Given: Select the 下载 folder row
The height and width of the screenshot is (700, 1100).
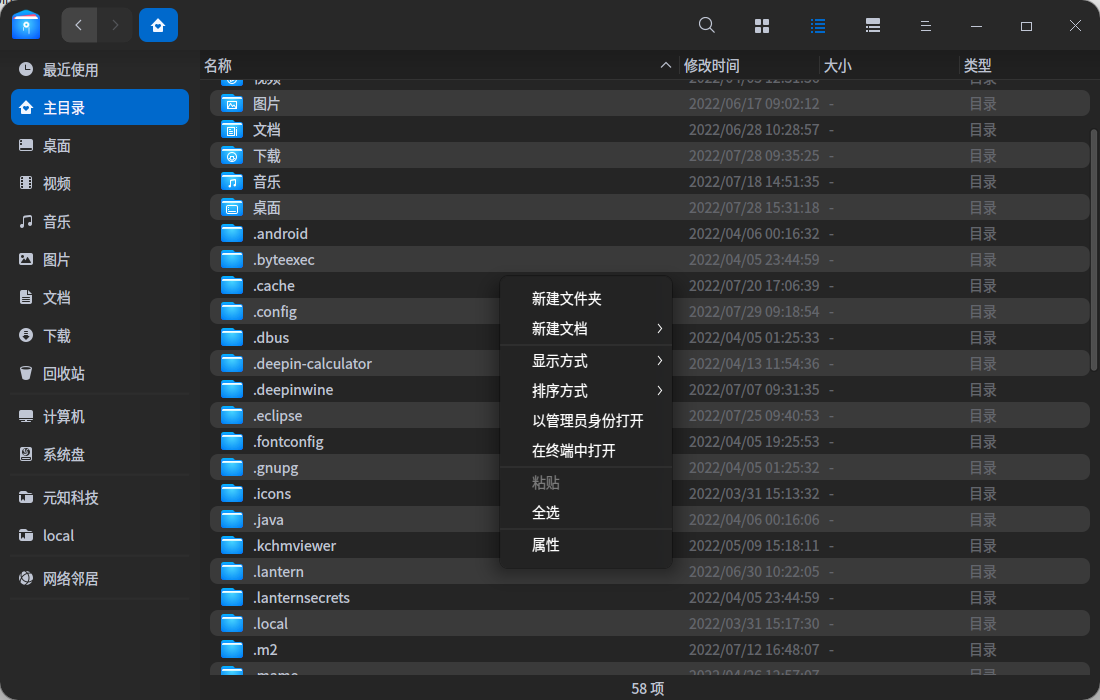Looking at the screenshot, I should (x=650, y=156).
